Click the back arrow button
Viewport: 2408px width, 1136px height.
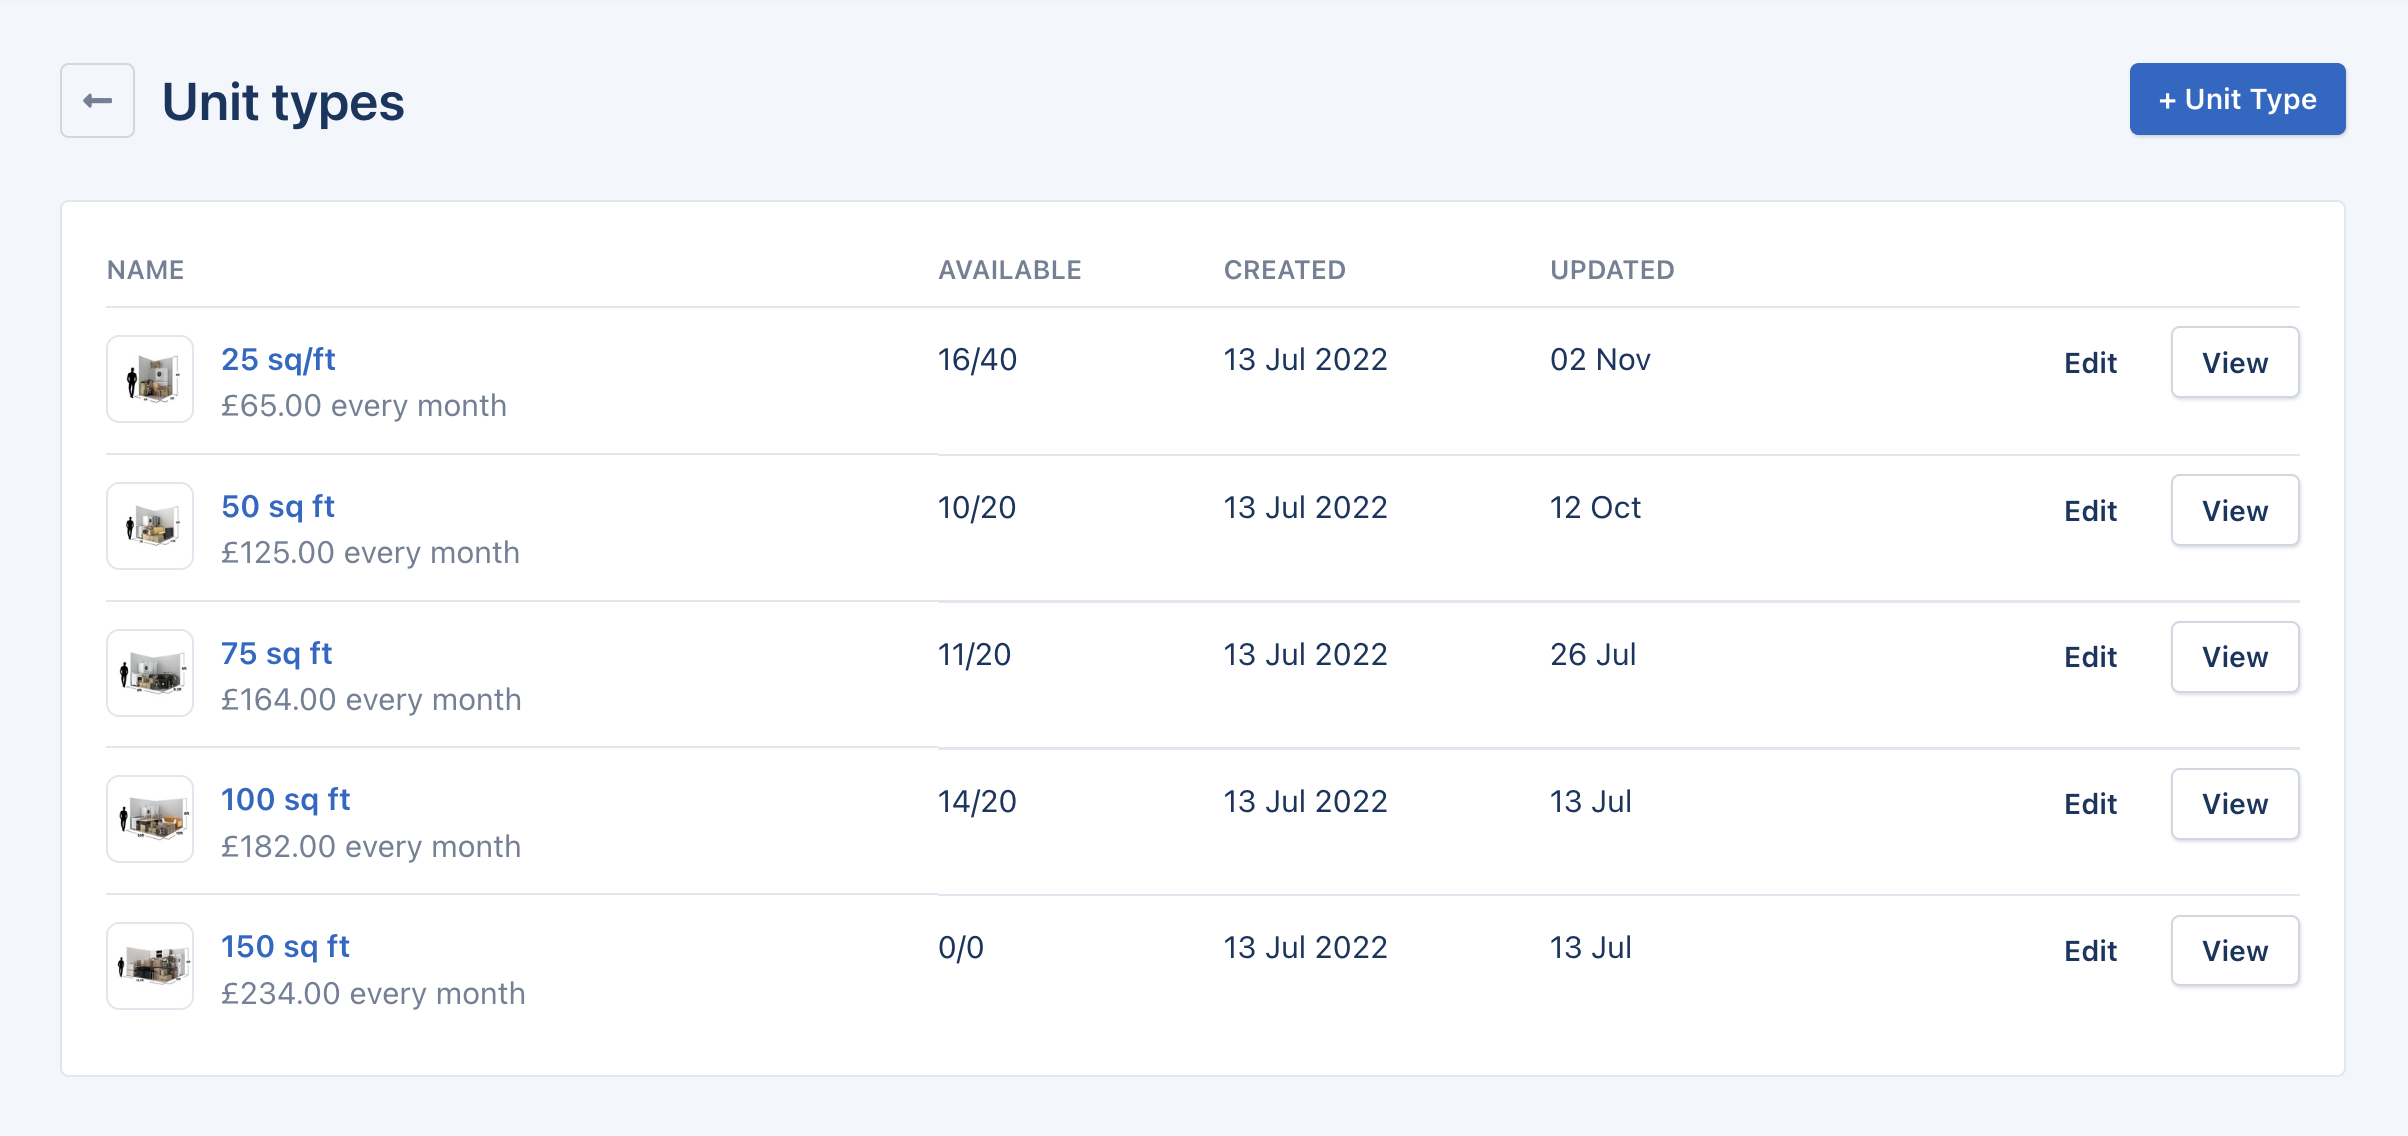pyautogui.click(x=97, y=100)
